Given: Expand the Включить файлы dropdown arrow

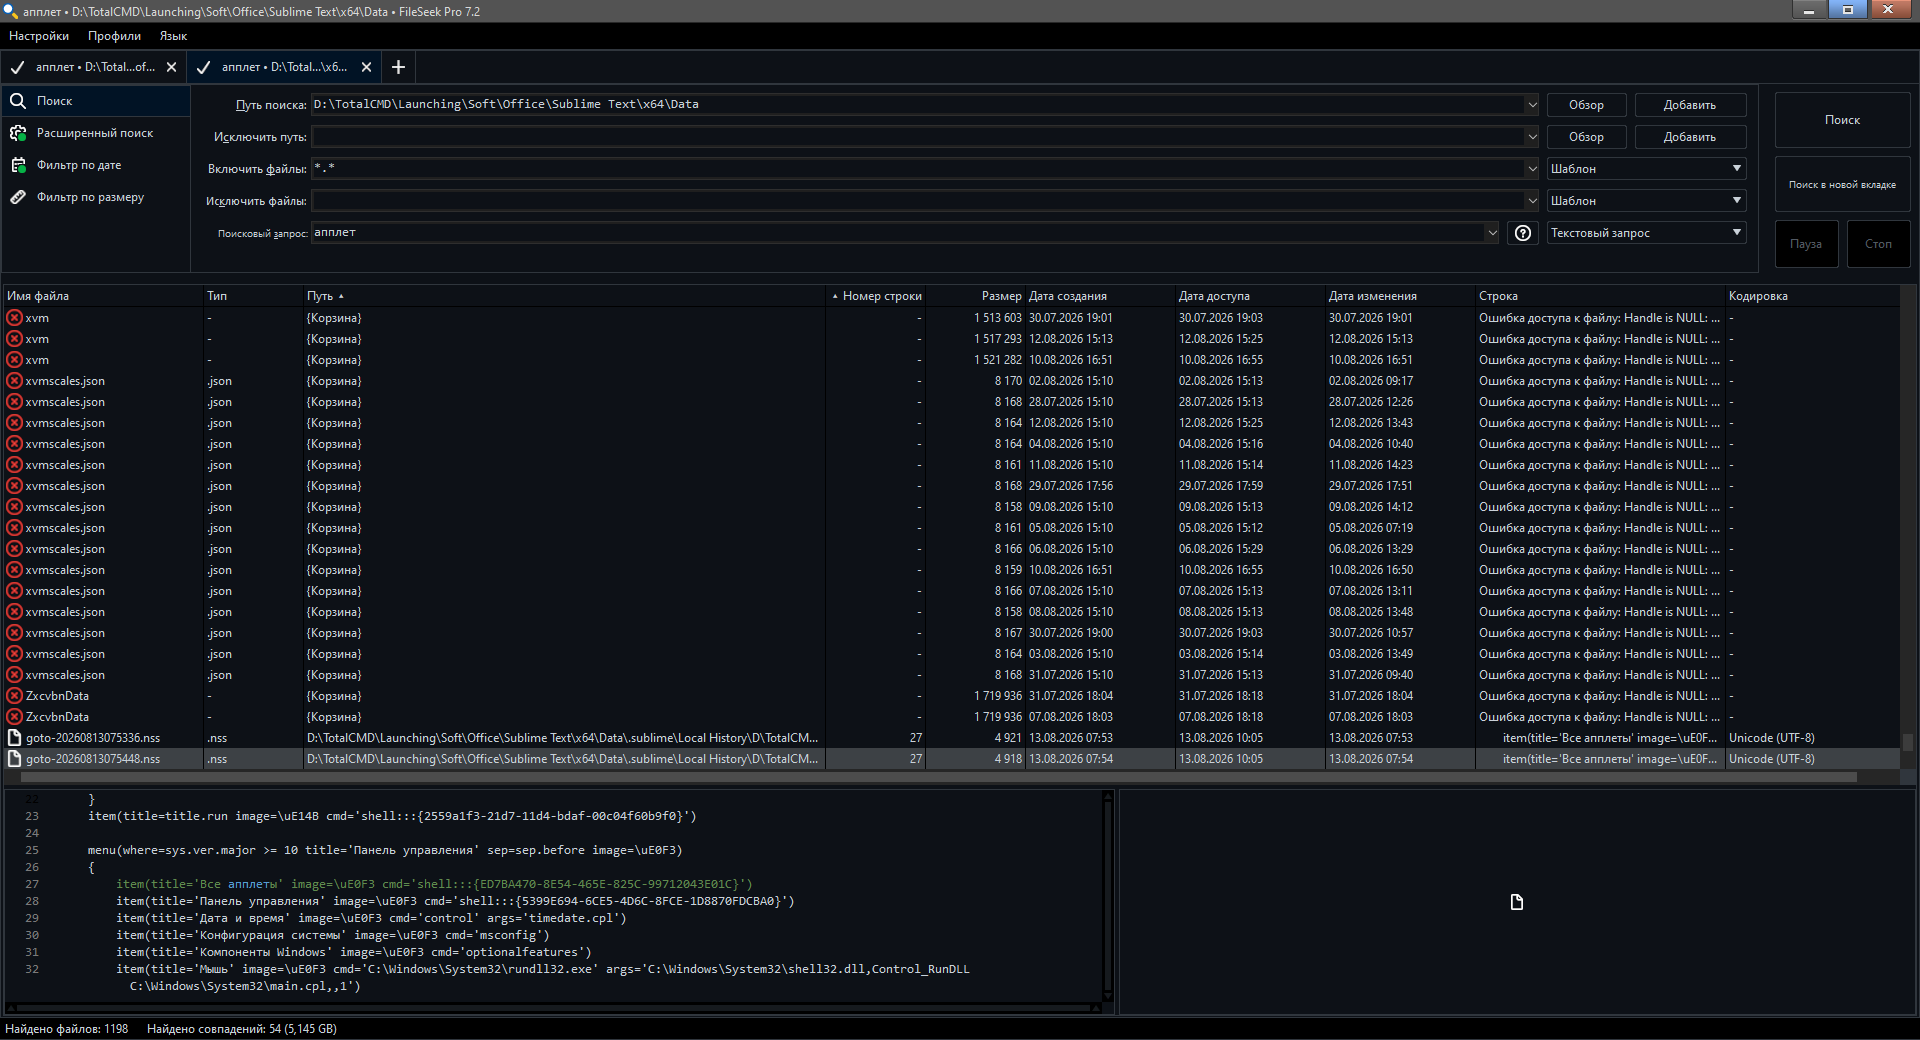Looking at the screenshot, I should [x=1532, y=168].
